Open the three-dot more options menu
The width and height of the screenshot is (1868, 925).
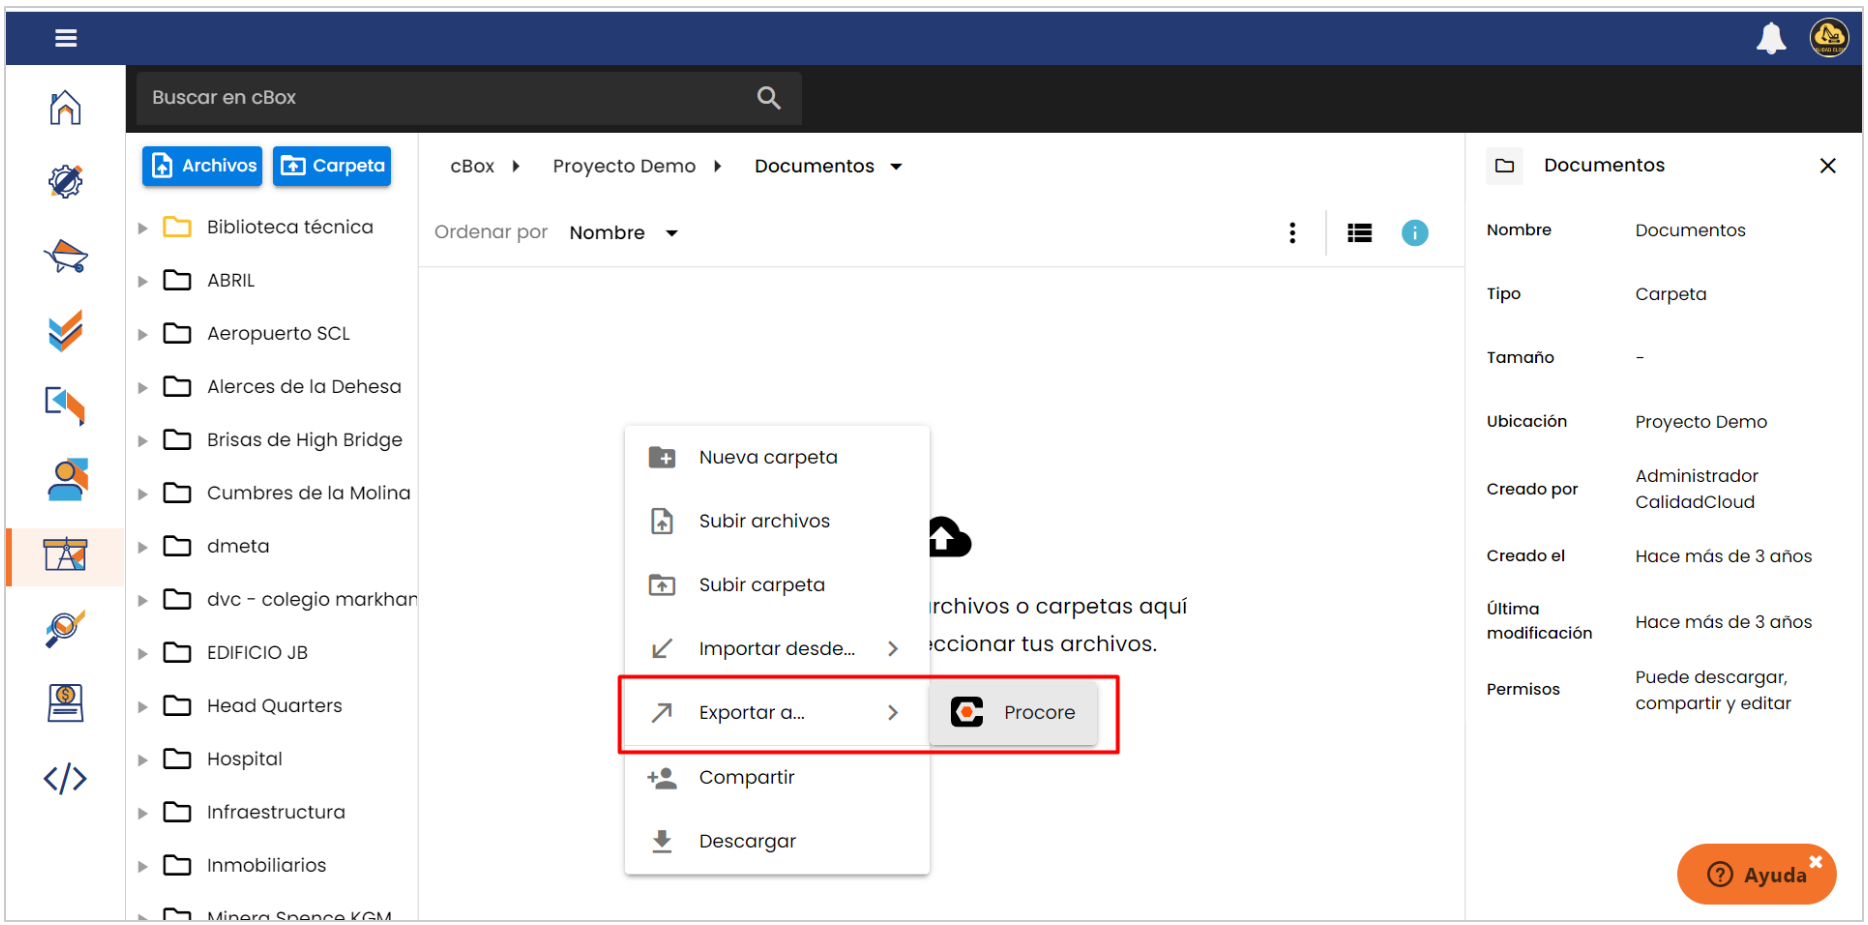point(1292,233)
